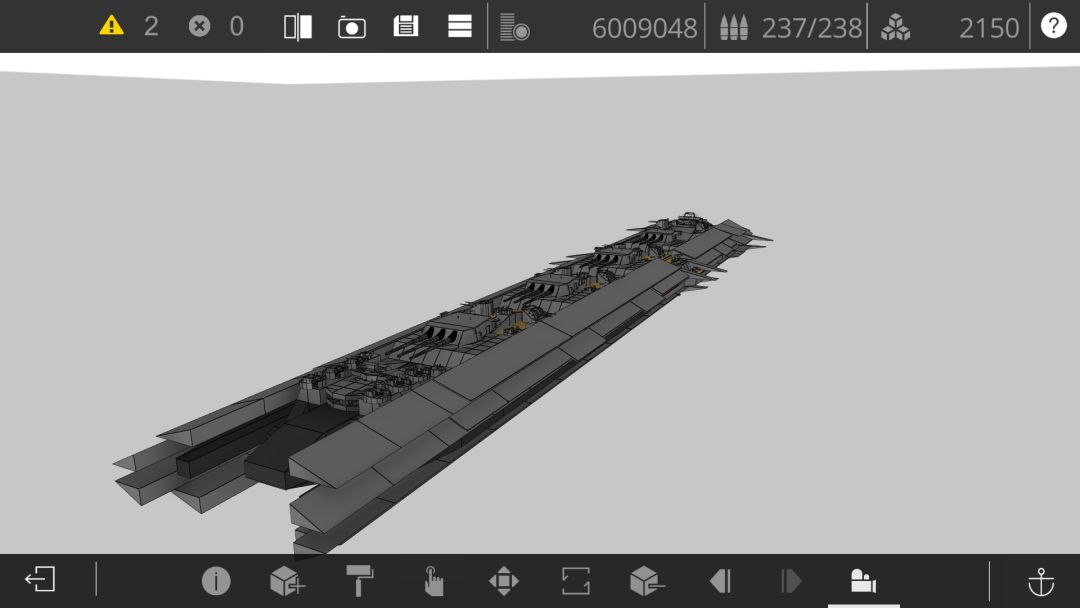1080x608 pixels.
Task: Click the undo left arrow button
Action: point(720,581)
